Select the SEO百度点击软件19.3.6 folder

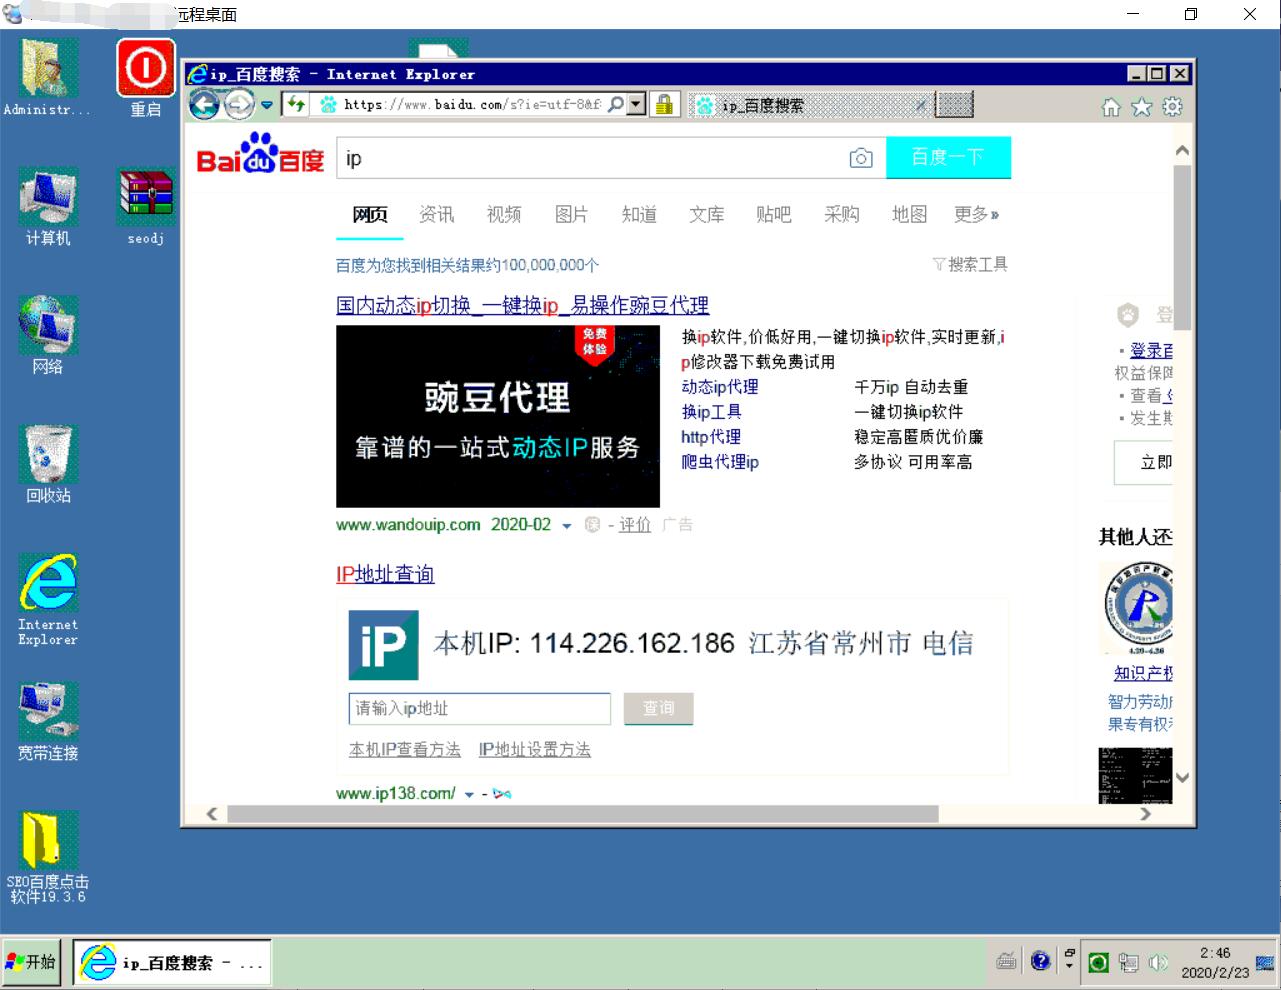click(x=48, y=858)
